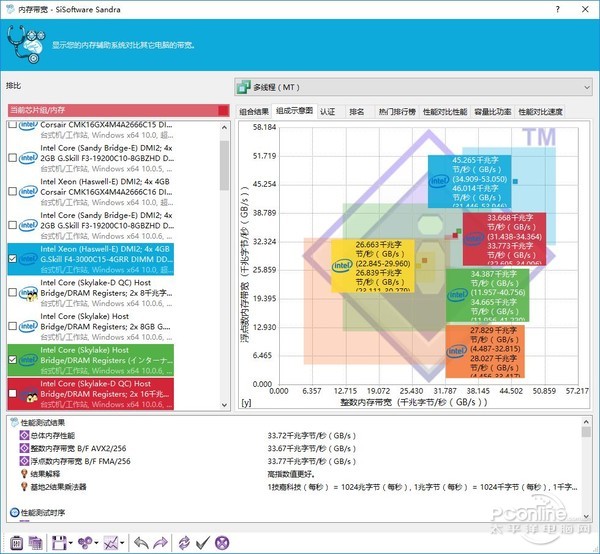Viewport: 600px width, 554px height.
Task: Click the Intel logo of G.Skill F4-3000C15 row
Action: click(x=28, y=259)
